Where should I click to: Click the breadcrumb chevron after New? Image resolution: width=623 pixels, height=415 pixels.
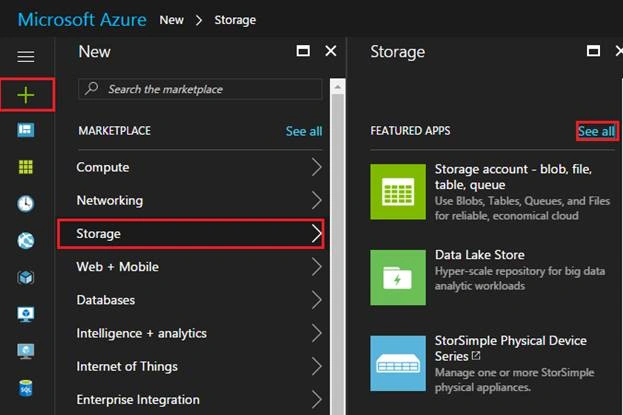199,20
